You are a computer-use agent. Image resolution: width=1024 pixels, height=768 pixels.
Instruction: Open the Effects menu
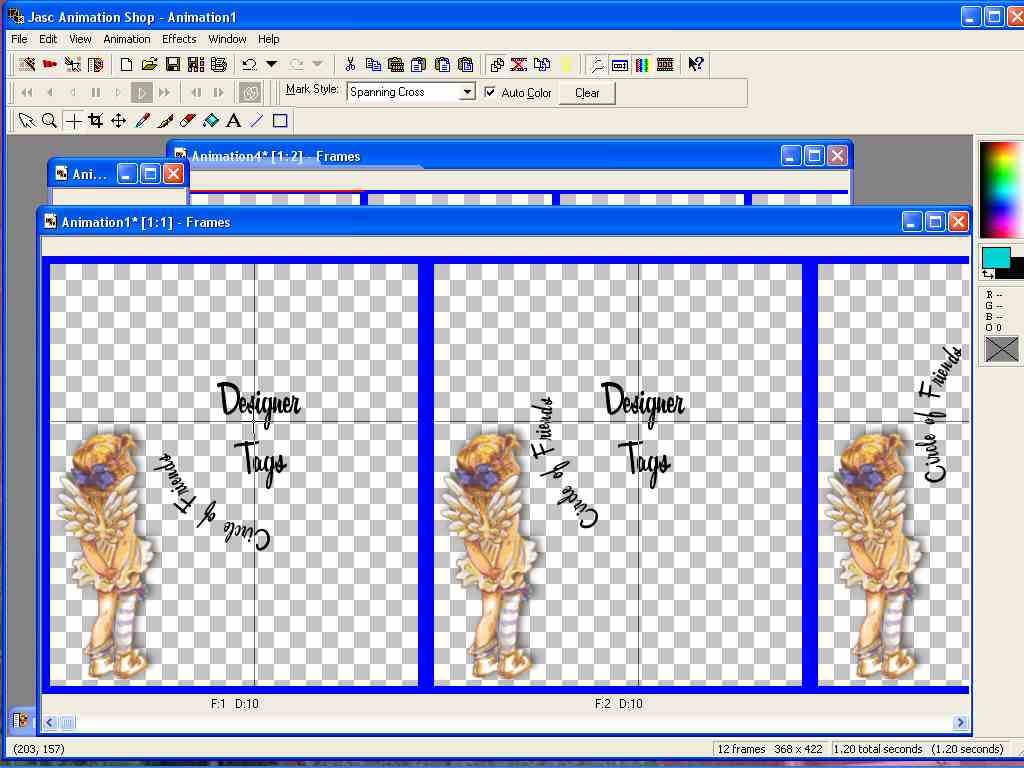[x=179, y=39]
